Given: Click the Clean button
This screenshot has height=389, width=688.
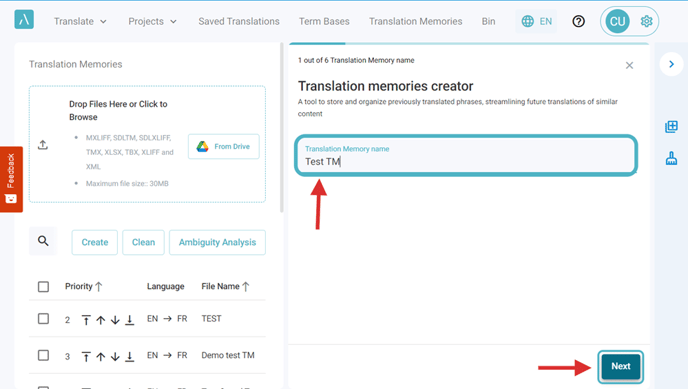Looking at the screenshot, I should (143, 242).
